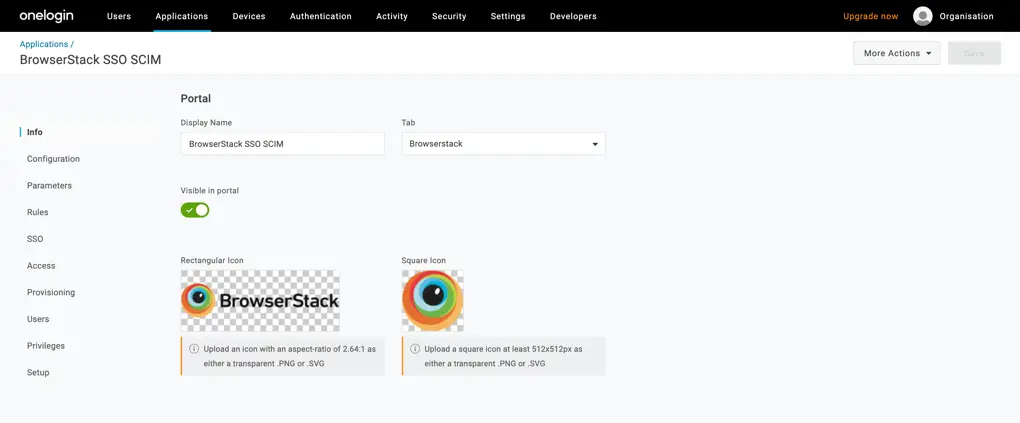The height and width of the screenshot is (423, 1020).
Task: Click the Applications breadcrumb link
Action: [x=44, y=44]
